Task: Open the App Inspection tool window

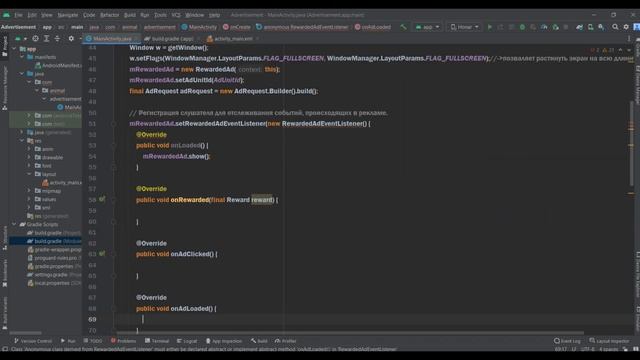Action: 224,341
